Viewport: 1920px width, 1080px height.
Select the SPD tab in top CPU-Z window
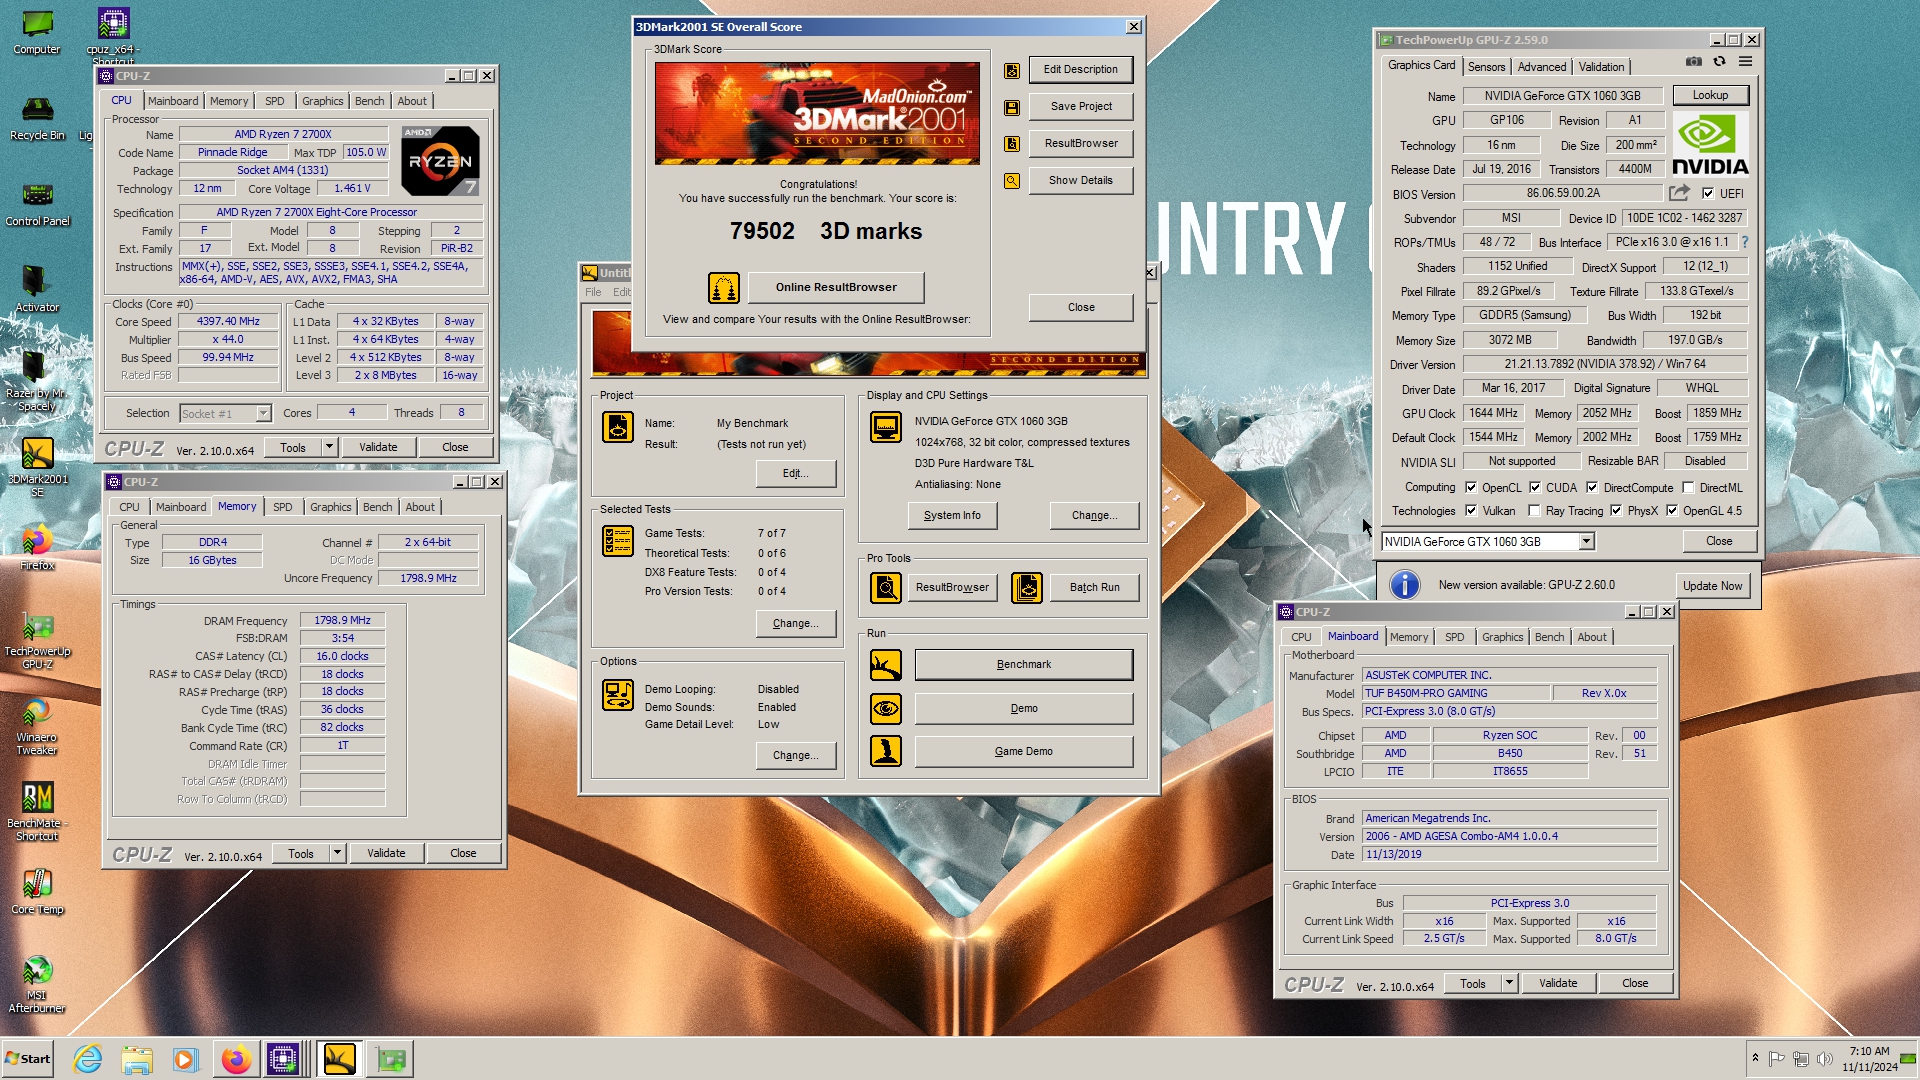tap(274, 101)
